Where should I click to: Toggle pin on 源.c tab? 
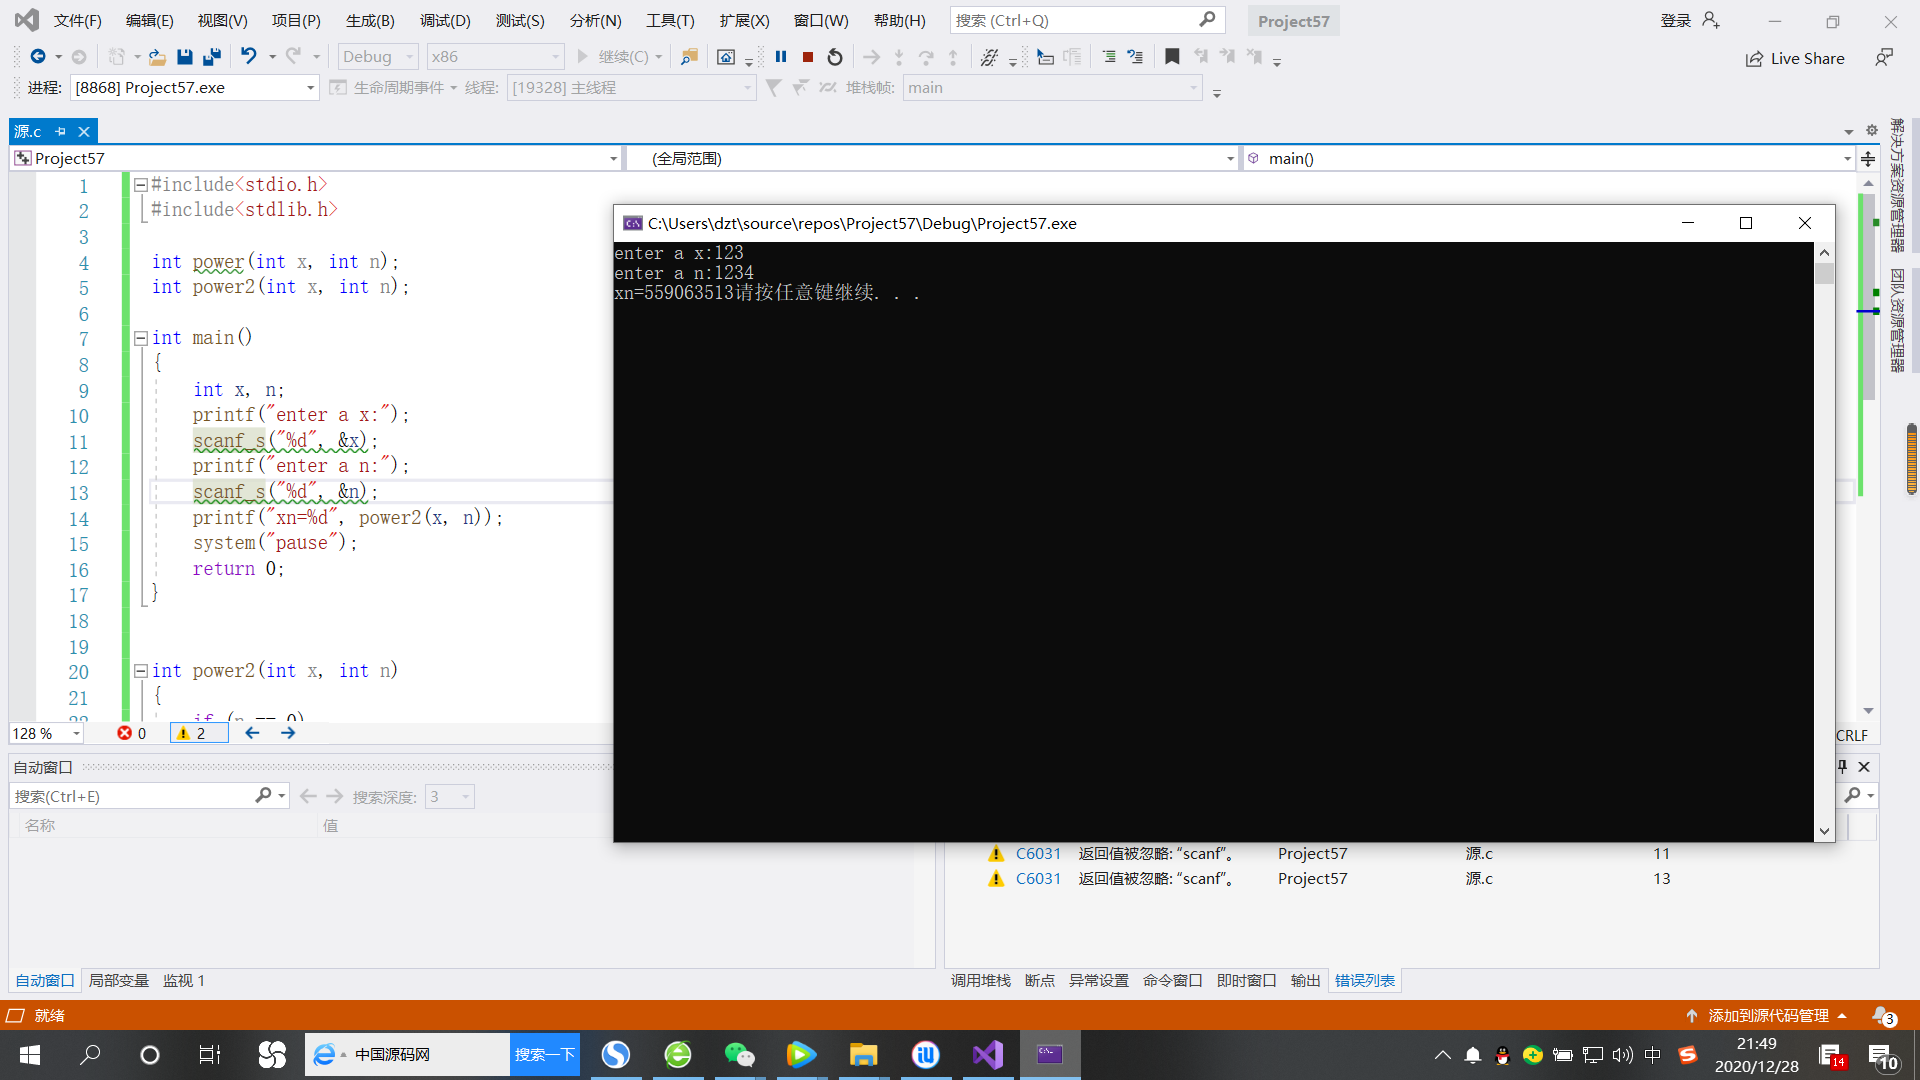(x=61, y=131)
